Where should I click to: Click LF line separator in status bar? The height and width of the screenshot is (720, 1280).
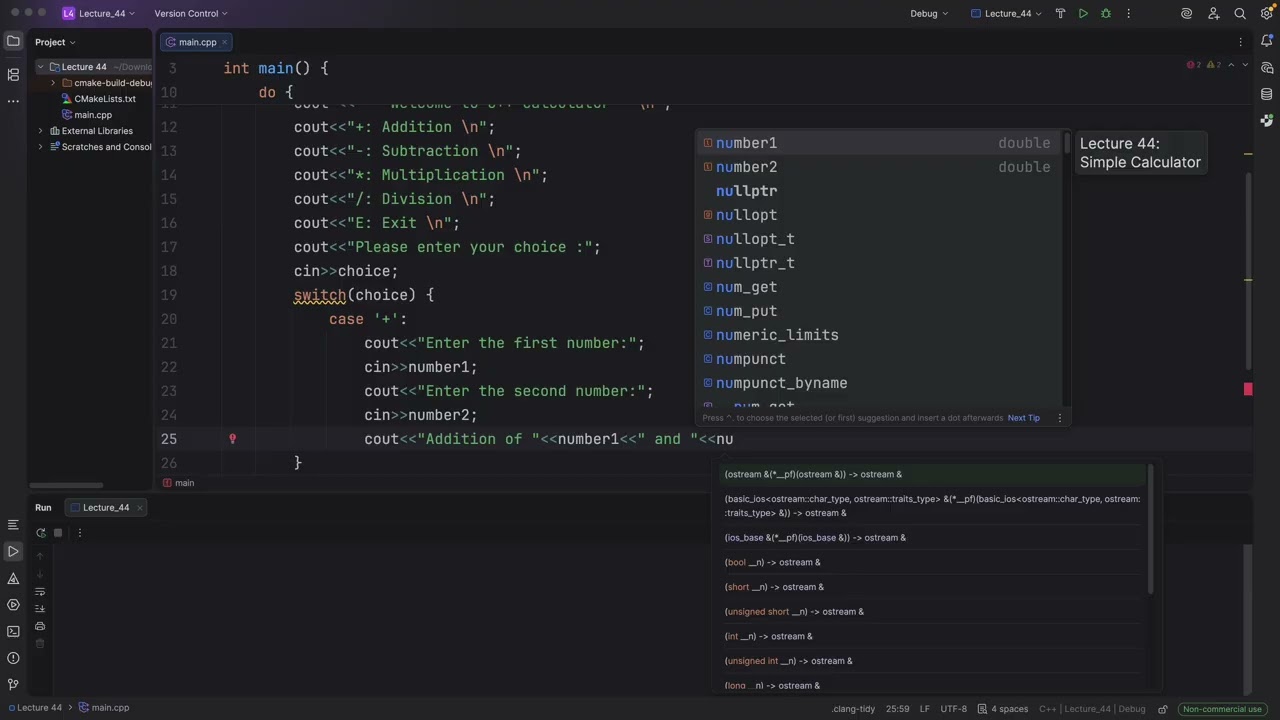point(925,709)
